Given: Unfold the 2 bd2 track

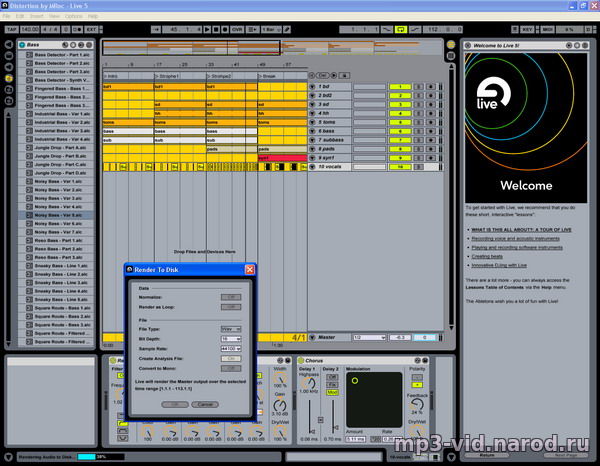Looking at the screenshot, I should [312, 96].
